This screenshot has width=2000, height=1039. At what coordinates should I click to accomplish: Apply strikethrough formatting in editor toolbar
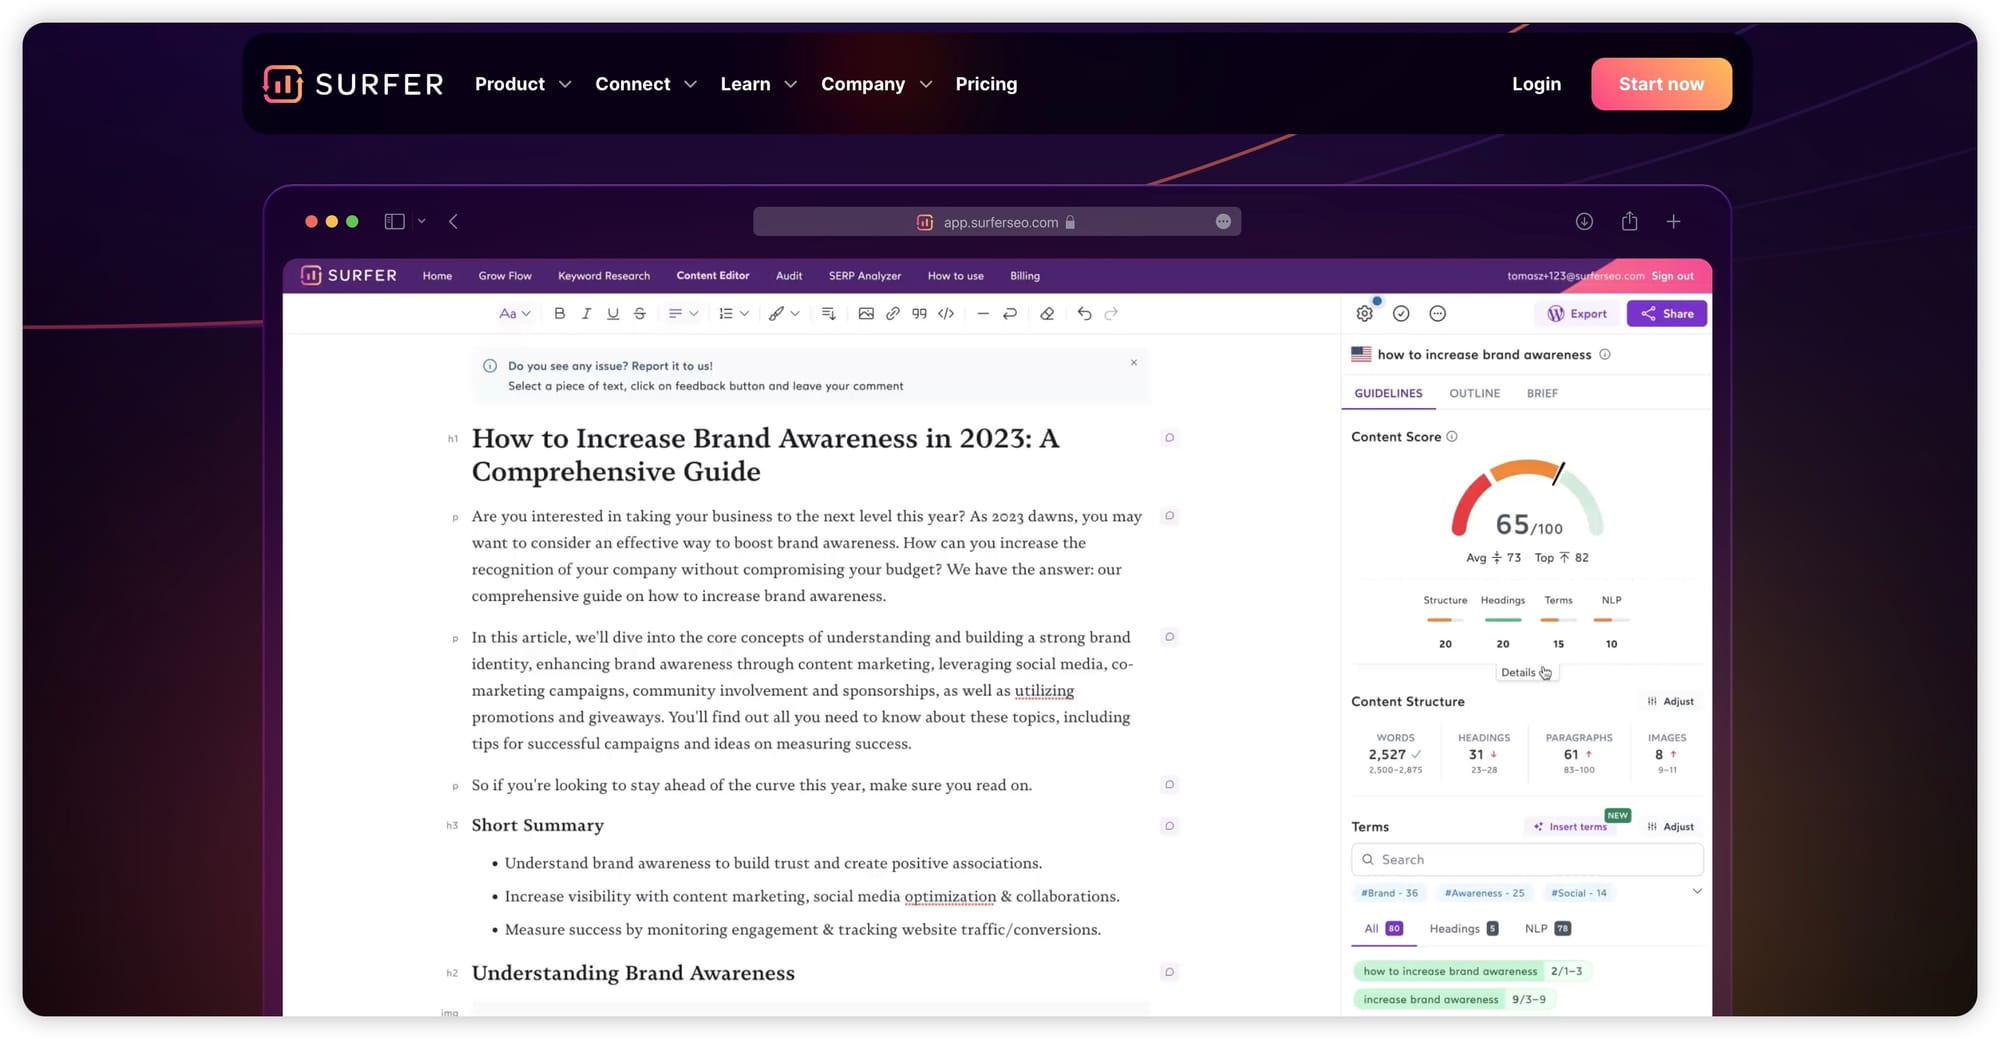click(640, 314)
